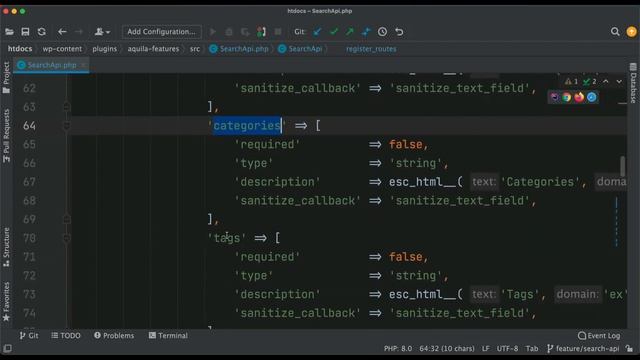640x360 pixels.
Task: Go to previous highlighted error arrow
Action: [606, 82]
